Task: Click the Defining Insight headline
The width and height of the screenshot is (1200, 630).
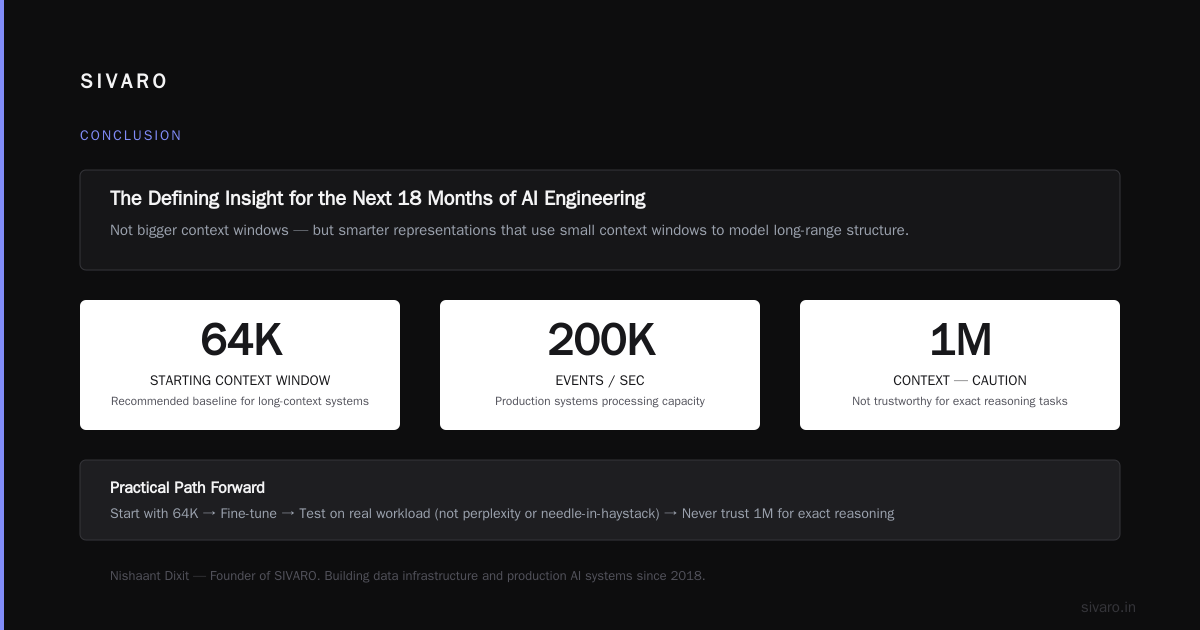Action: tap(378, 198)
